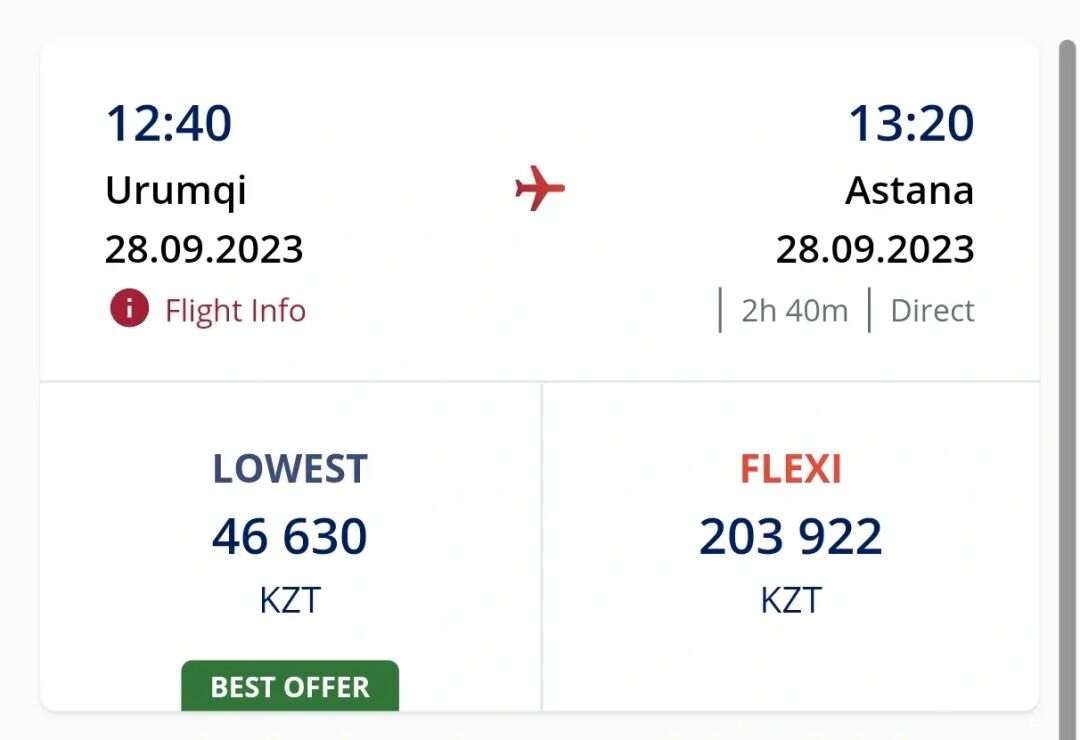Click the red Flight Info circle icon

click(x=129, y=310)
